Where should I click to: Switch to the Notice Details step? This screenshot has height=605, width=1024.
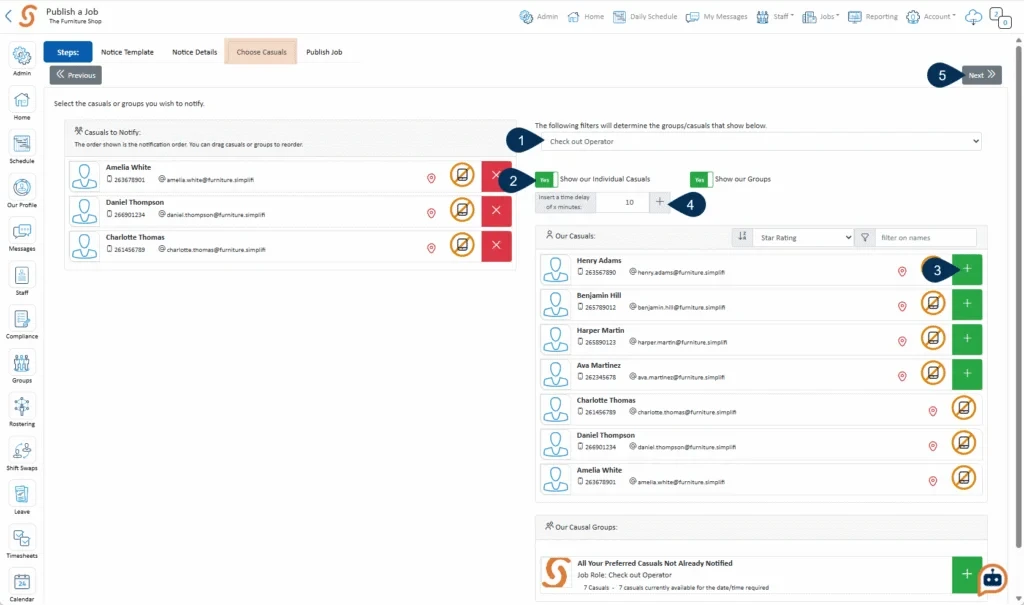195,52
